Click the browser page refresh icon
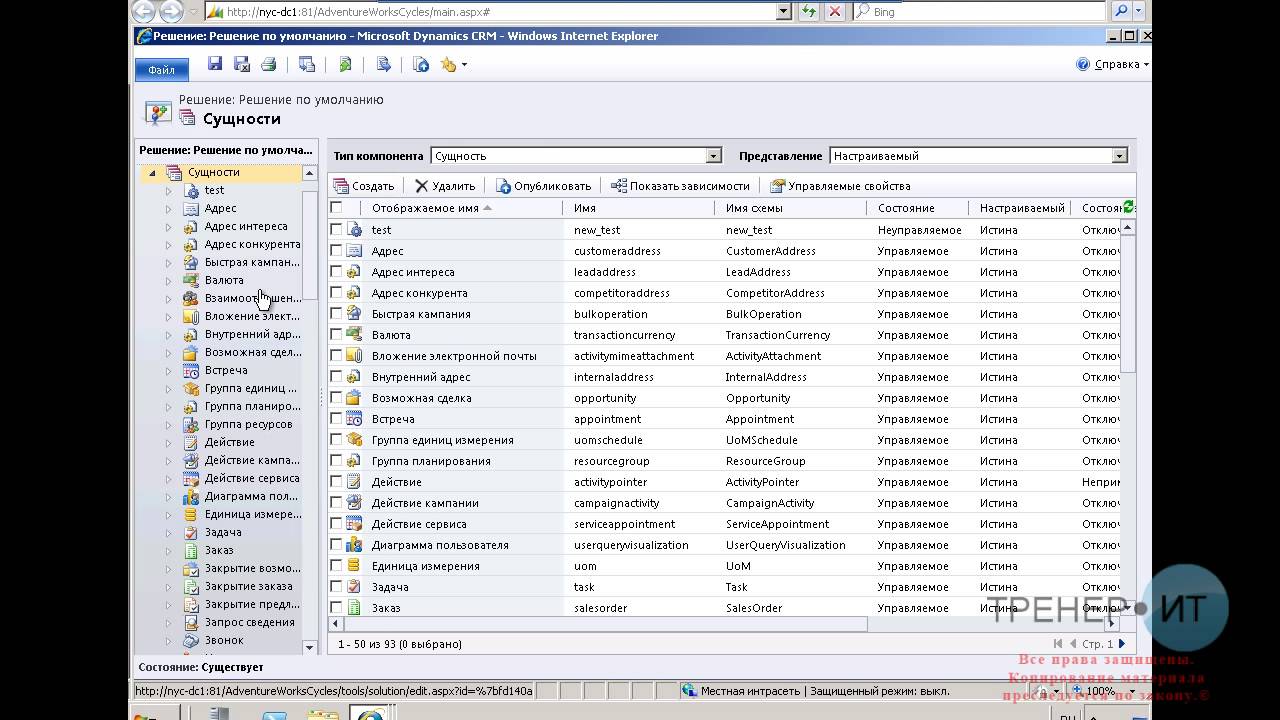This screenshot has height=720, width=1280. [808, 12]
